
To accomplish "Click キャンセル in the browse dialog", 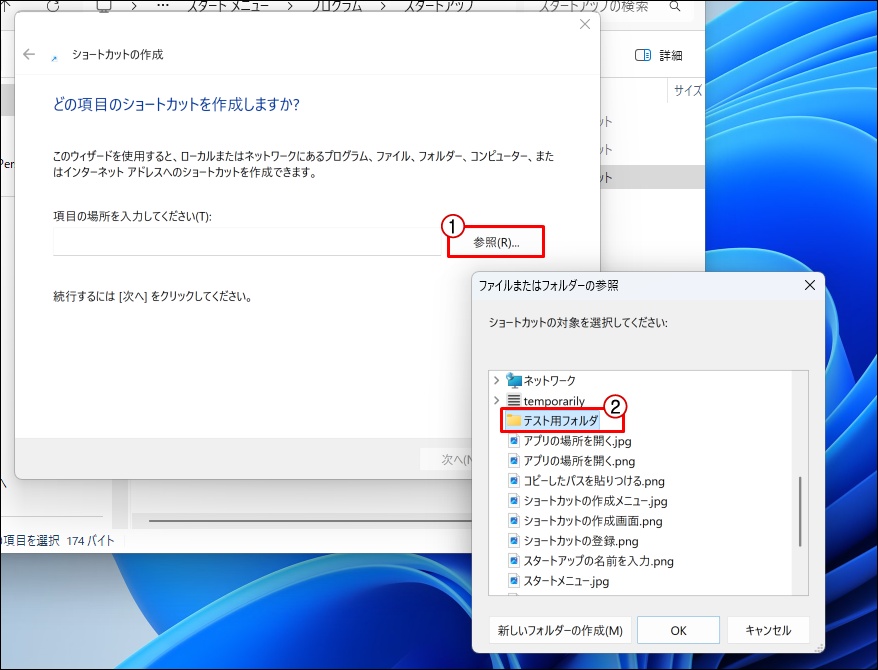I will [767, 630].
